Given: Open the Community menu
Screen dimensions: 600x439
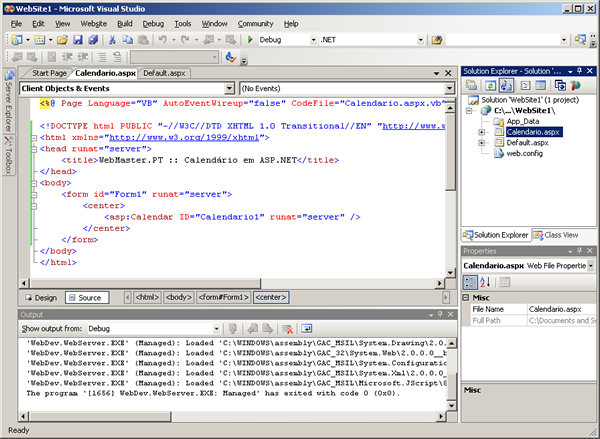Looking at the screenshot, I should tap(256, 24).
